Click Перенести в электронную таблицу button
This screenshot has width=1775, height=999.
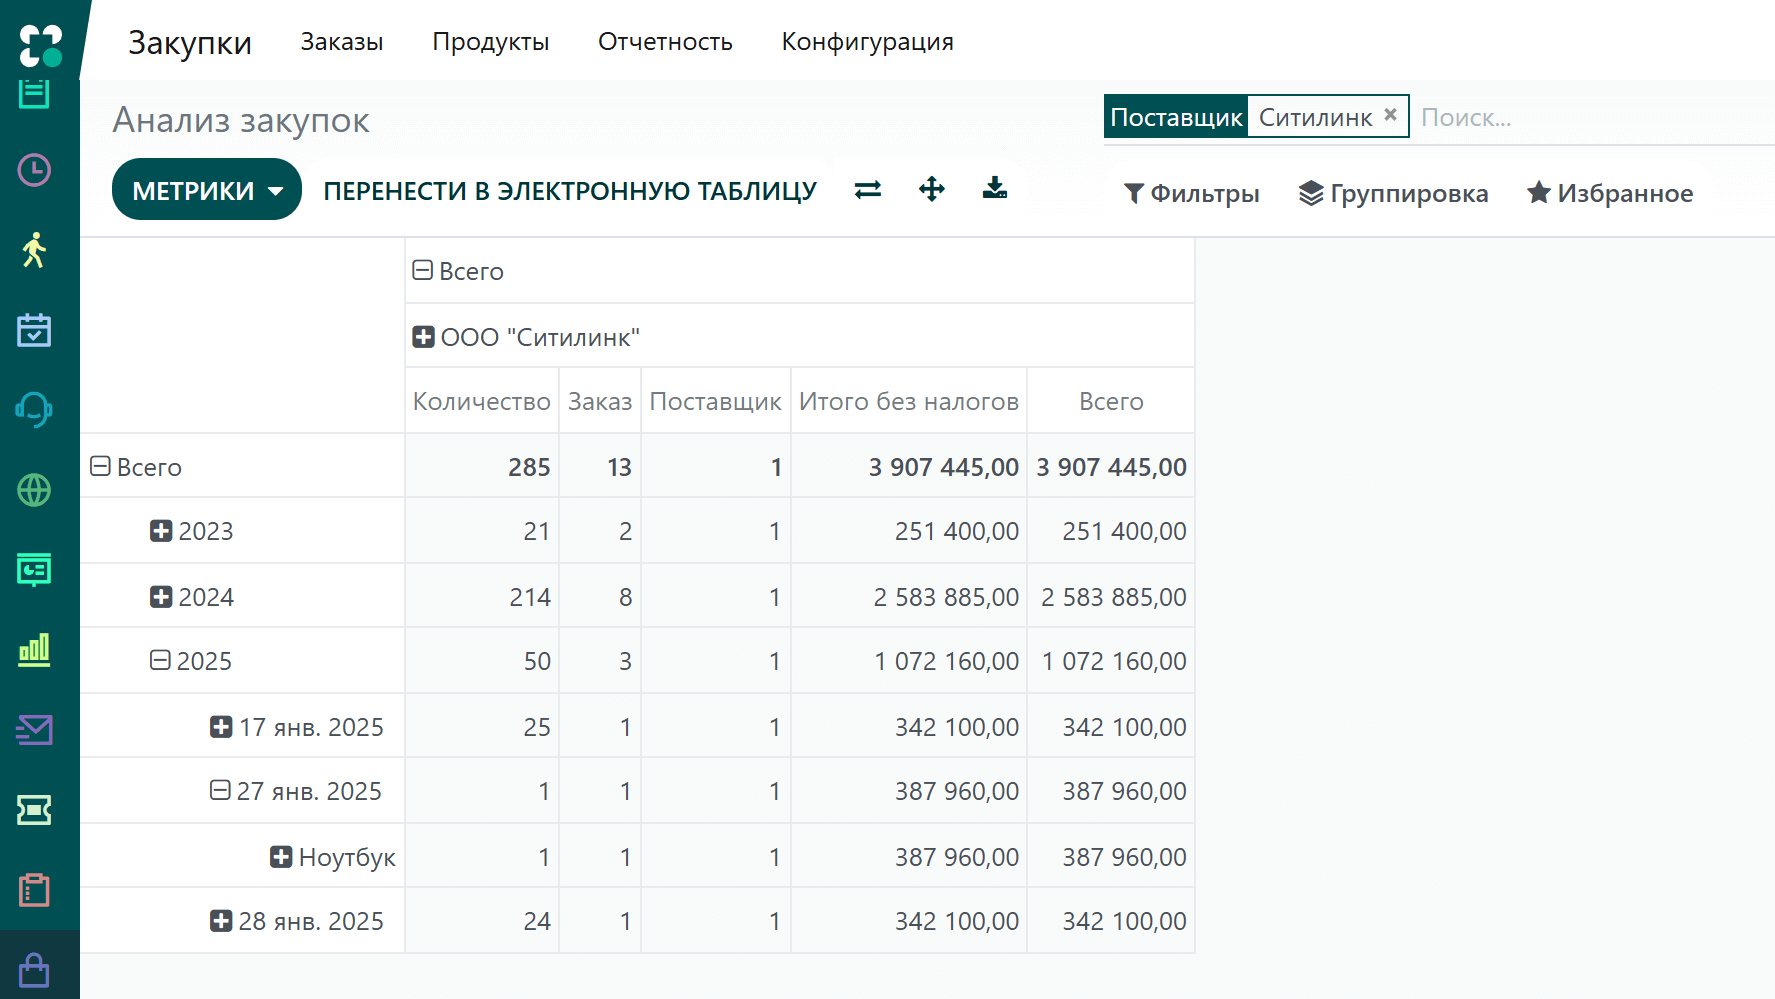coord(570,190)
